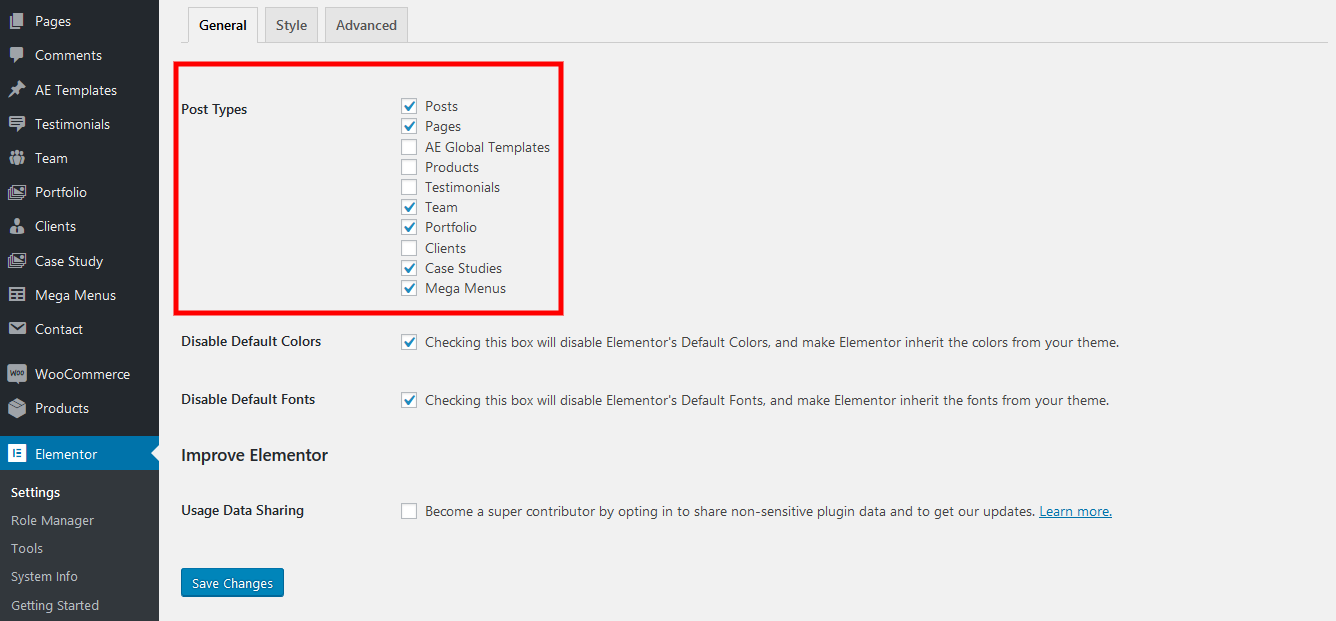1336x621 pixels.
Task: Check the Clients post type checkbox
Action: point(409,248)
